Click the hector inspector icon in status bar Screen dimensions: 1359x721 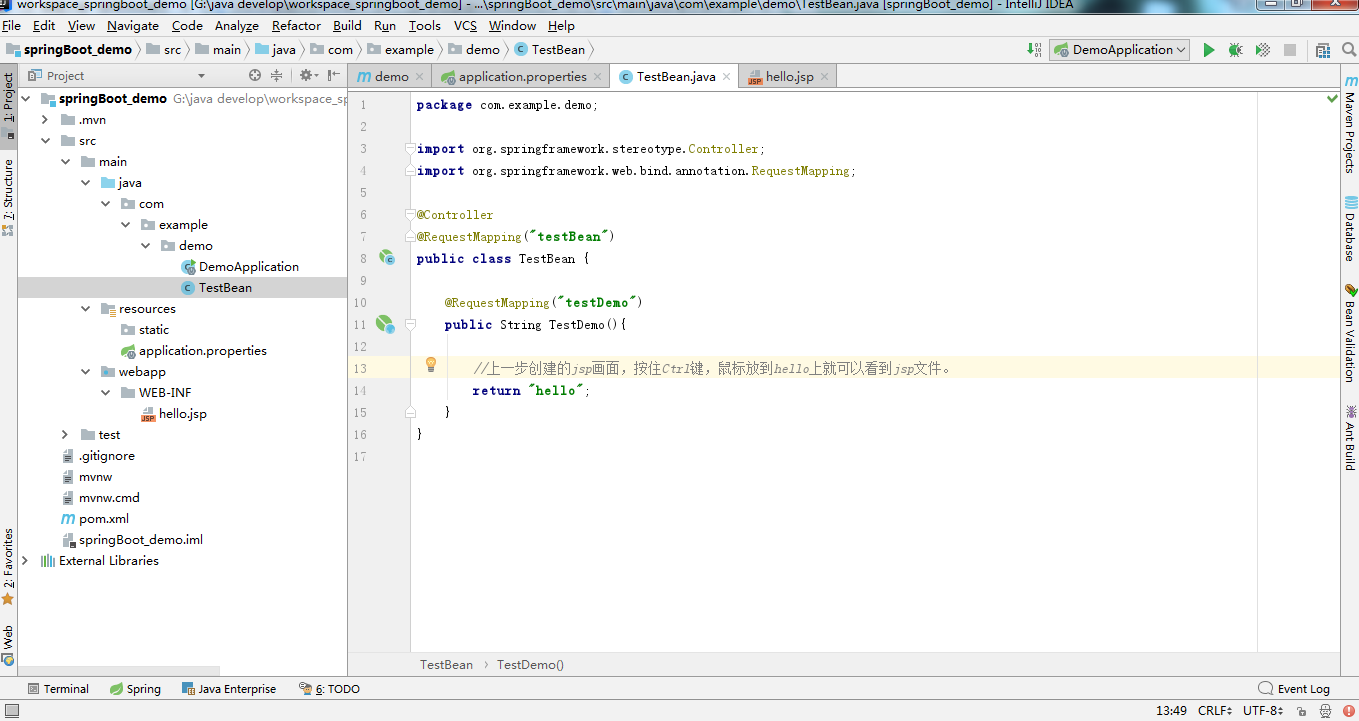[1326, 711]
